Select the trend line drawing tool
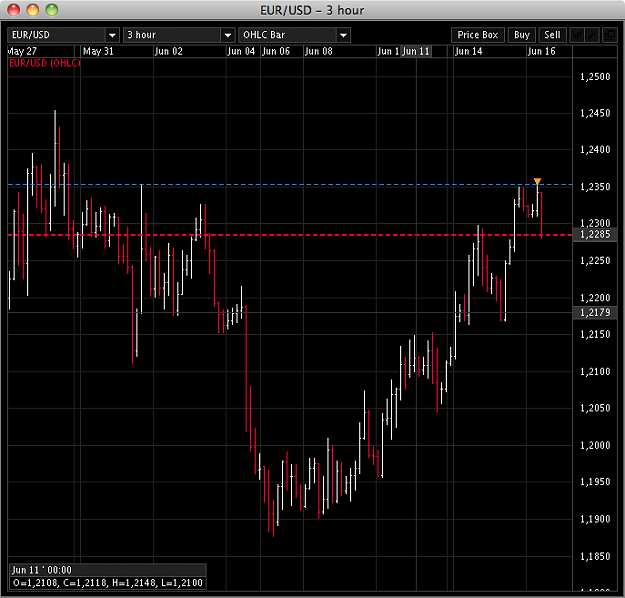The image size is (625, 598). tap(592, 35)
